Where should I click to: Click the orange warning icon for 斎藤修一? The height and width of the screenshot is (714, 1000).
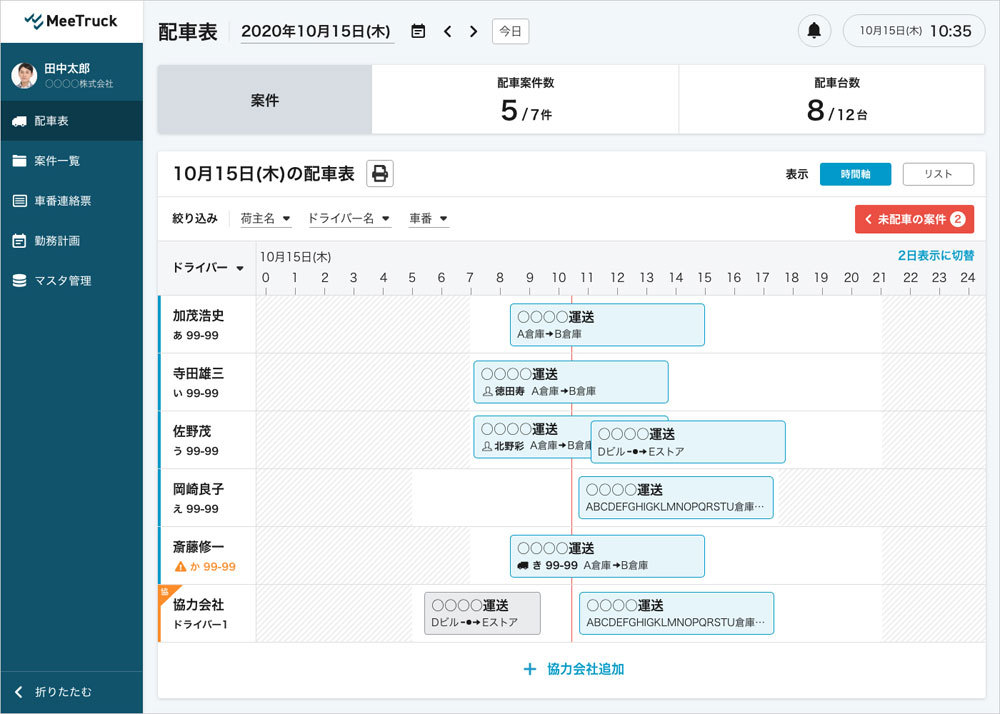(180, 566)
